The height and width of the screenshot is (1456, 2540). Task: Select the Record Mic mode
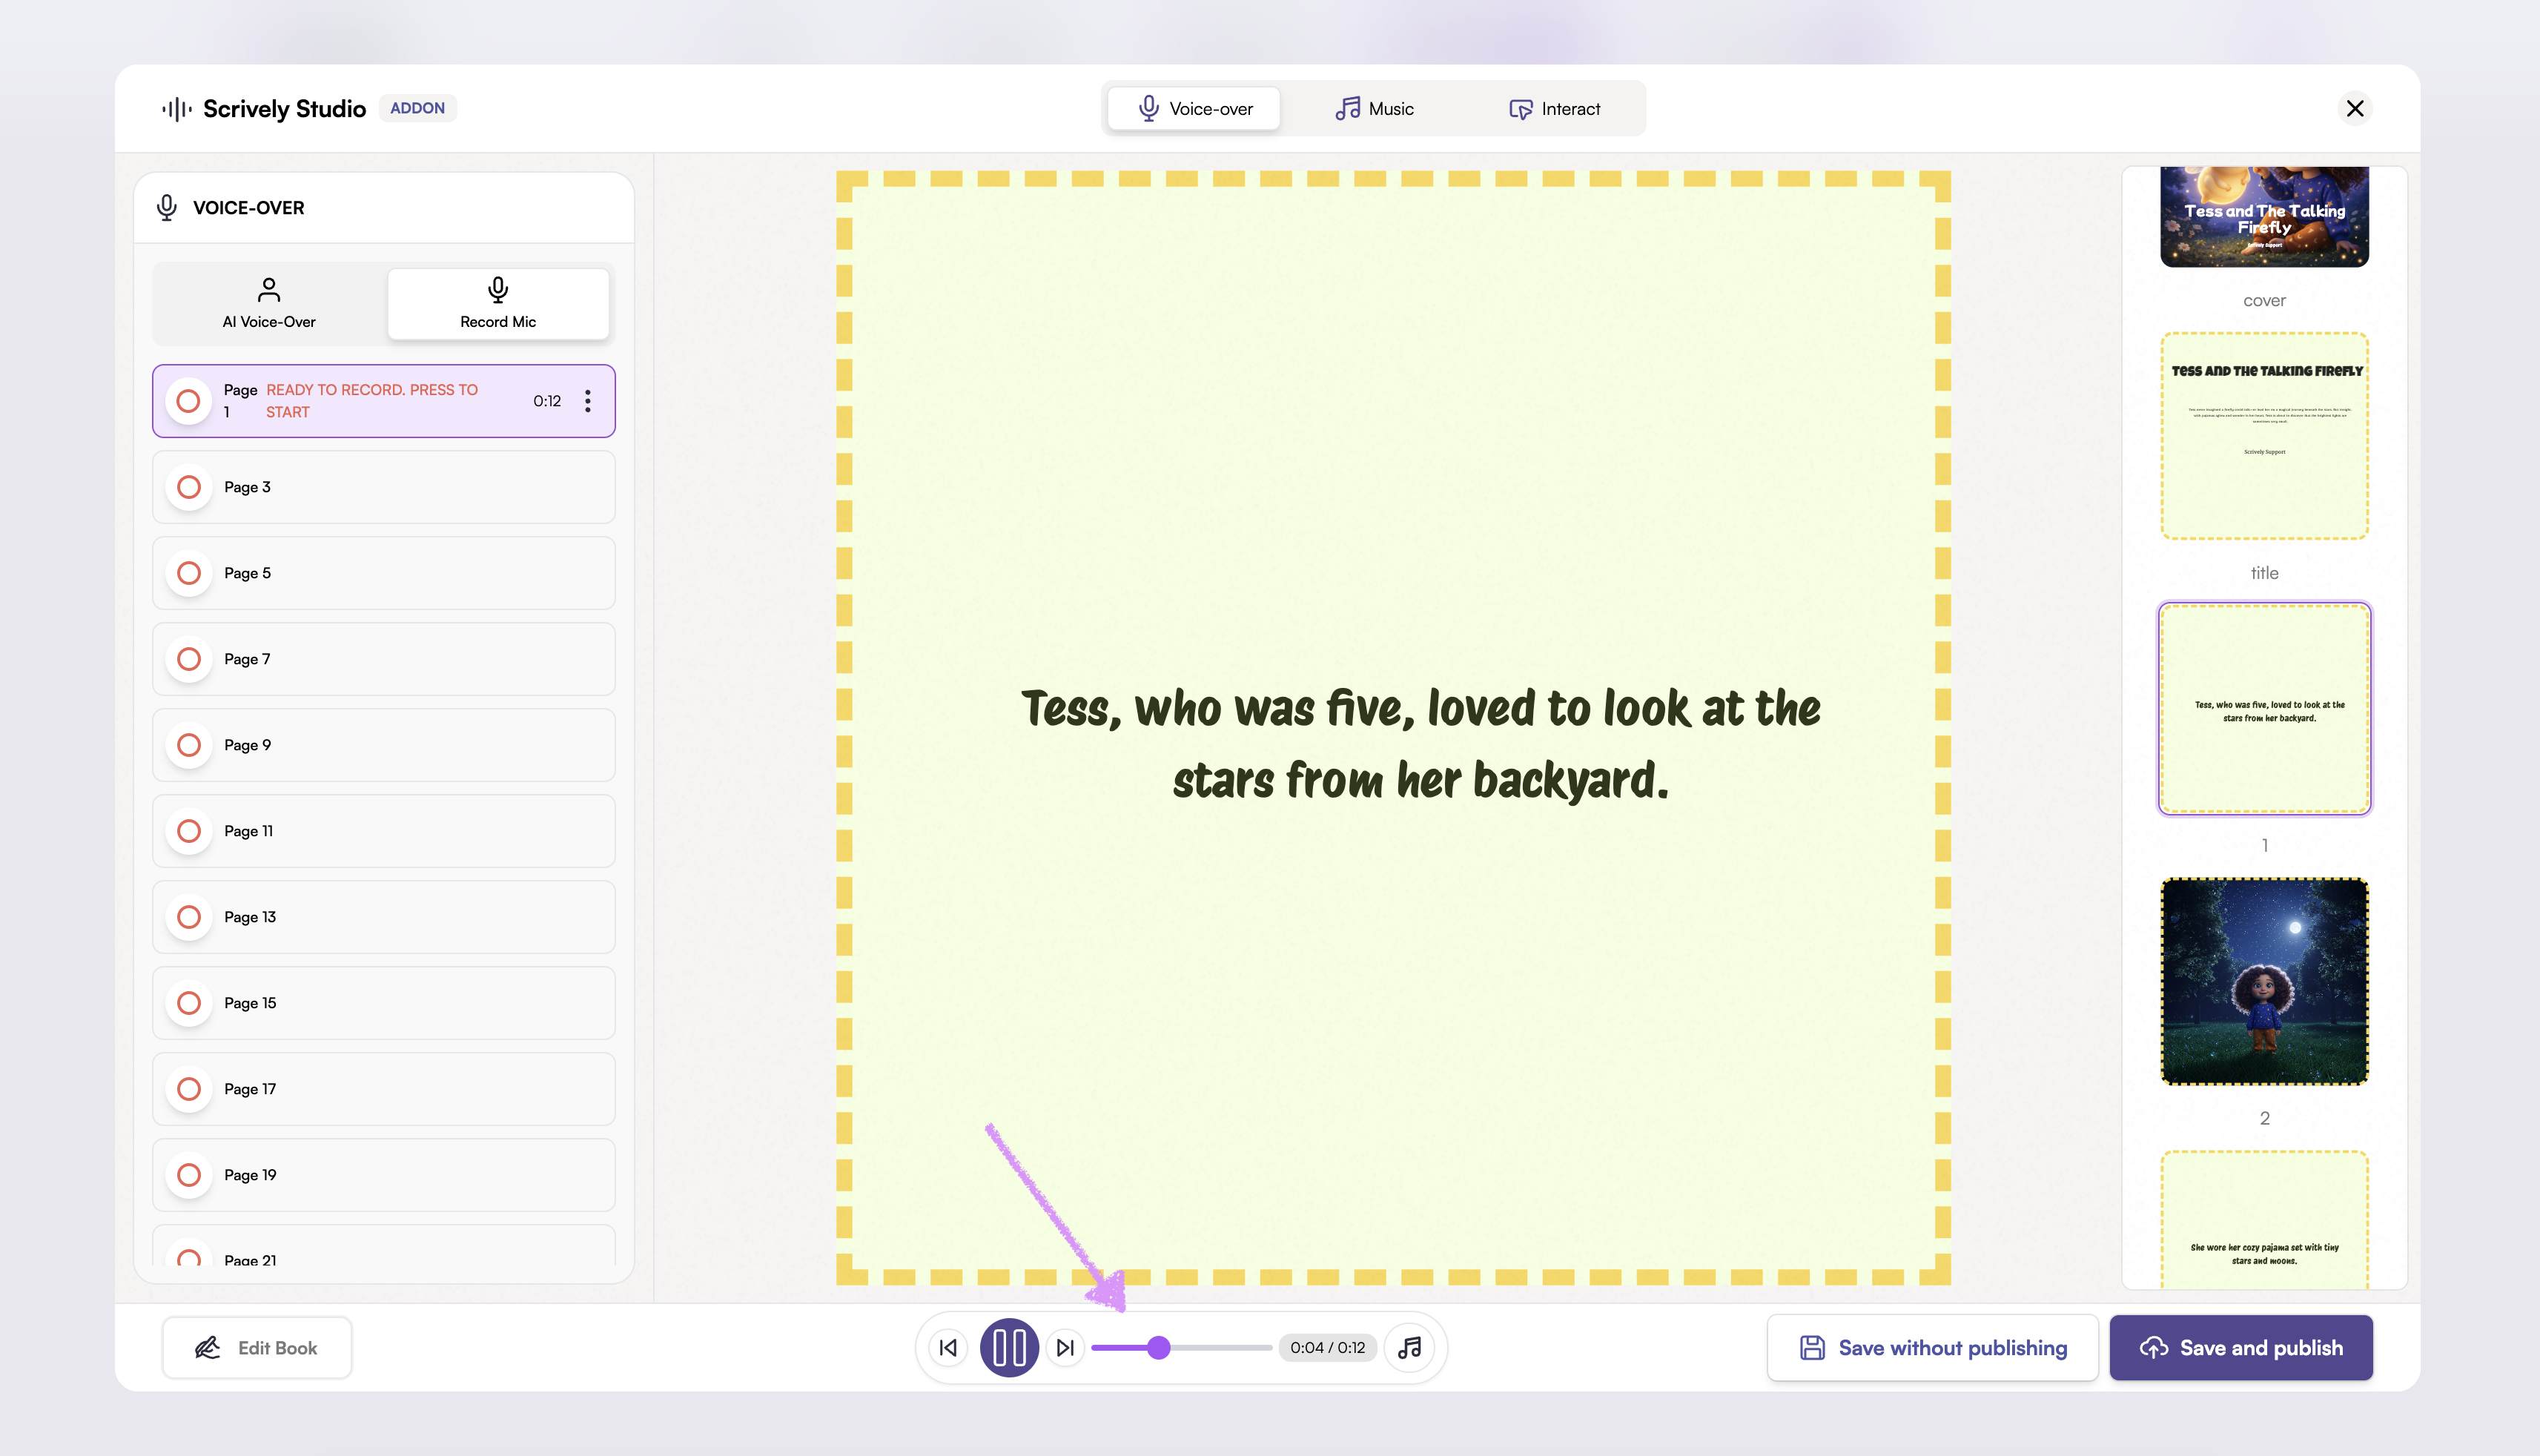point(498,303)
